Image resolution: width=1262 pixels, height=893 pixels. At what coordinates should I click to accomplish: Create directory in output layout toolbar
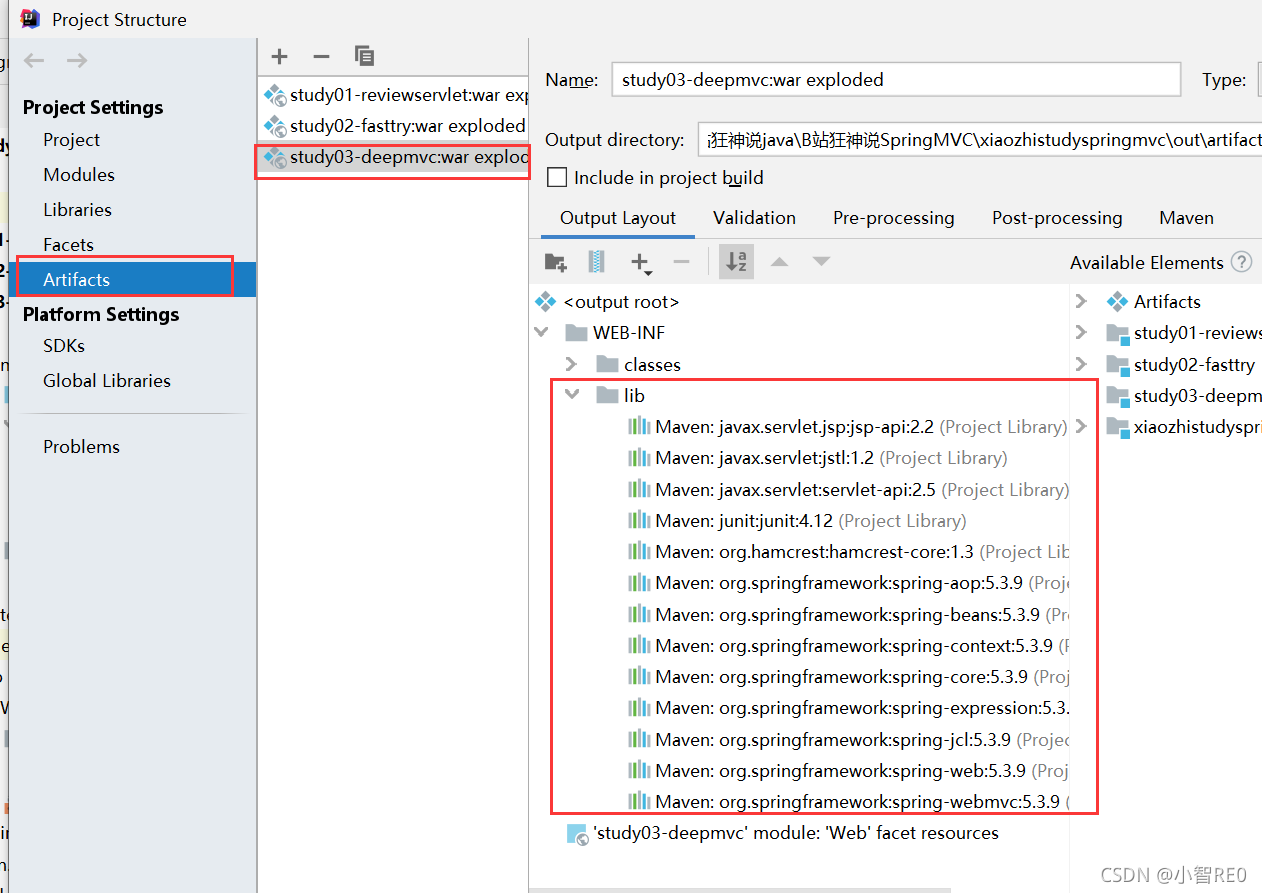coord(556,262)
